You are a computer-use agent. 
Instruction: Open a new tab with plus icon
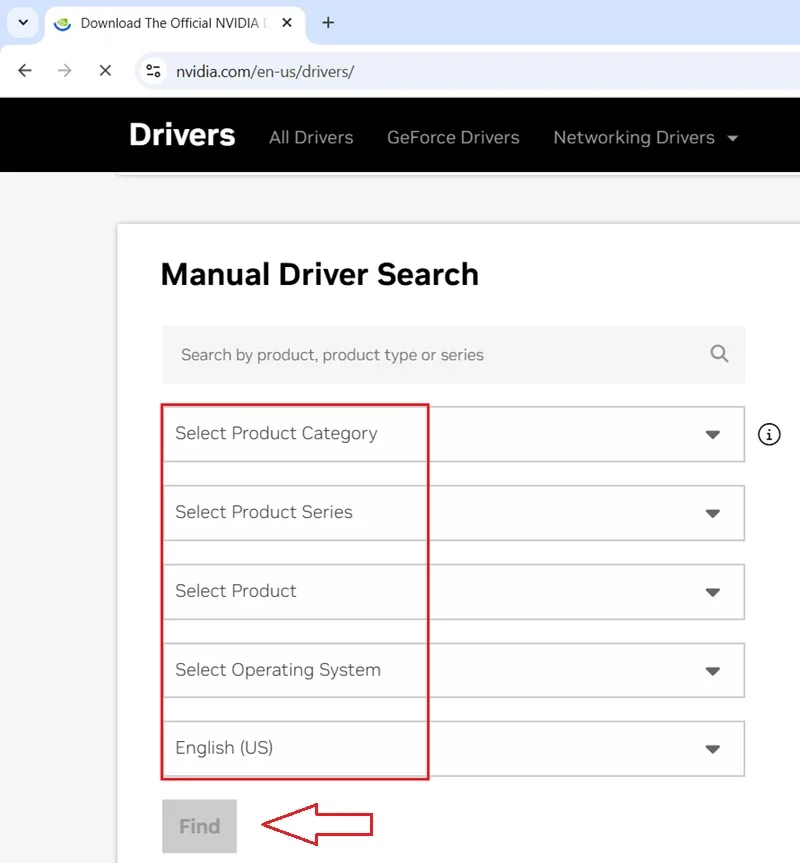[328, 23]
